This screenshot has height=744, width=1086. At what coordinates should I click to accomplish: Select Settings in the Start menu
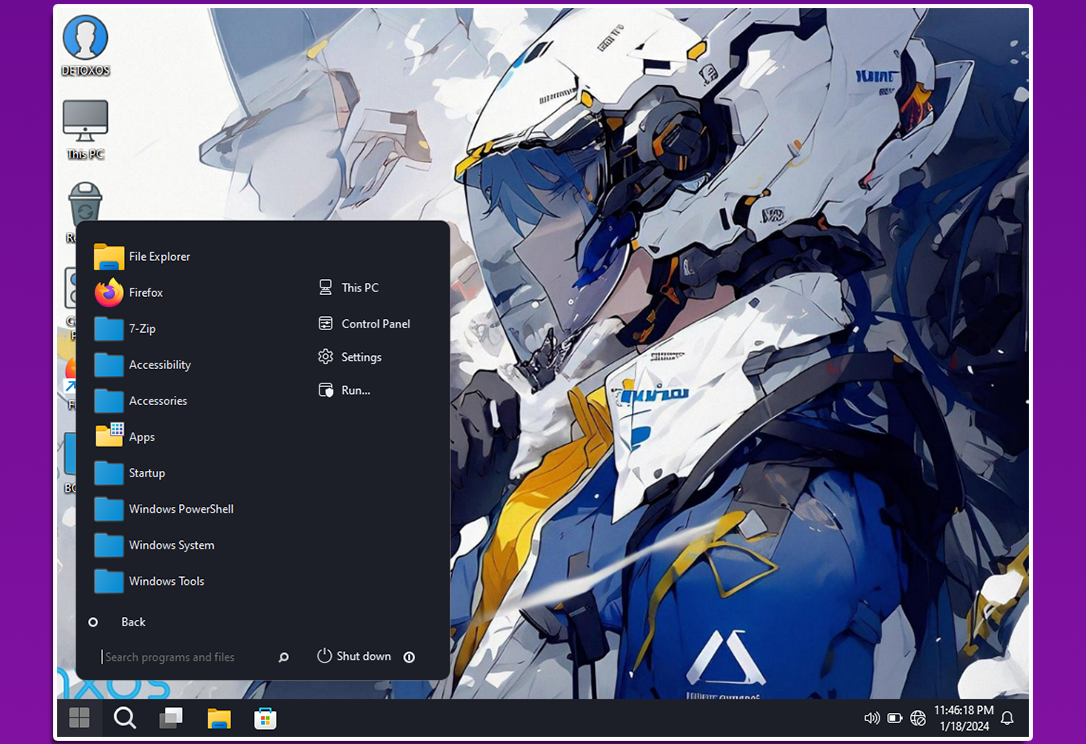[361, 357]
